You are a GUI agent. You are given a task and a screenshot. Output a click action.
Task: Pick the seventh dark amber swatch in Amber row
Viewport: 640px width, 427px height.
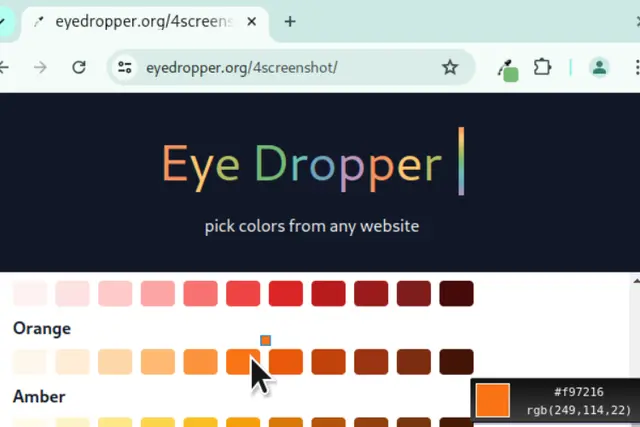pos(286,422)
